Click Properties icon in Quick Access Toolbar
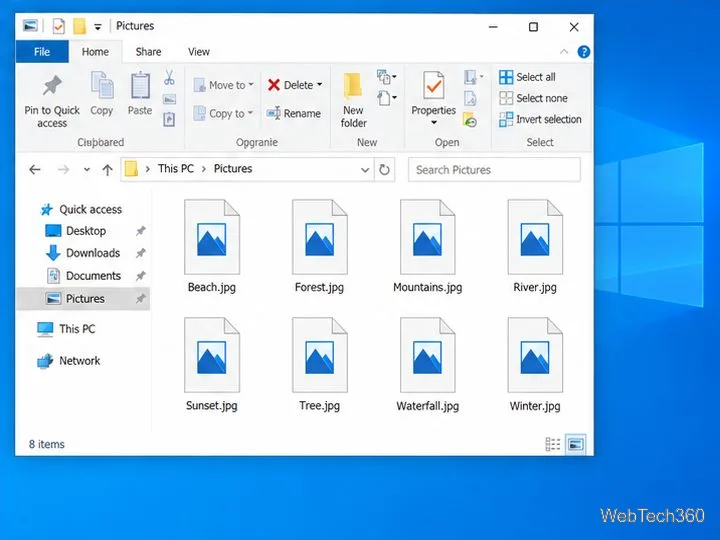Screen dimensions: 720x540 (58, 26)
